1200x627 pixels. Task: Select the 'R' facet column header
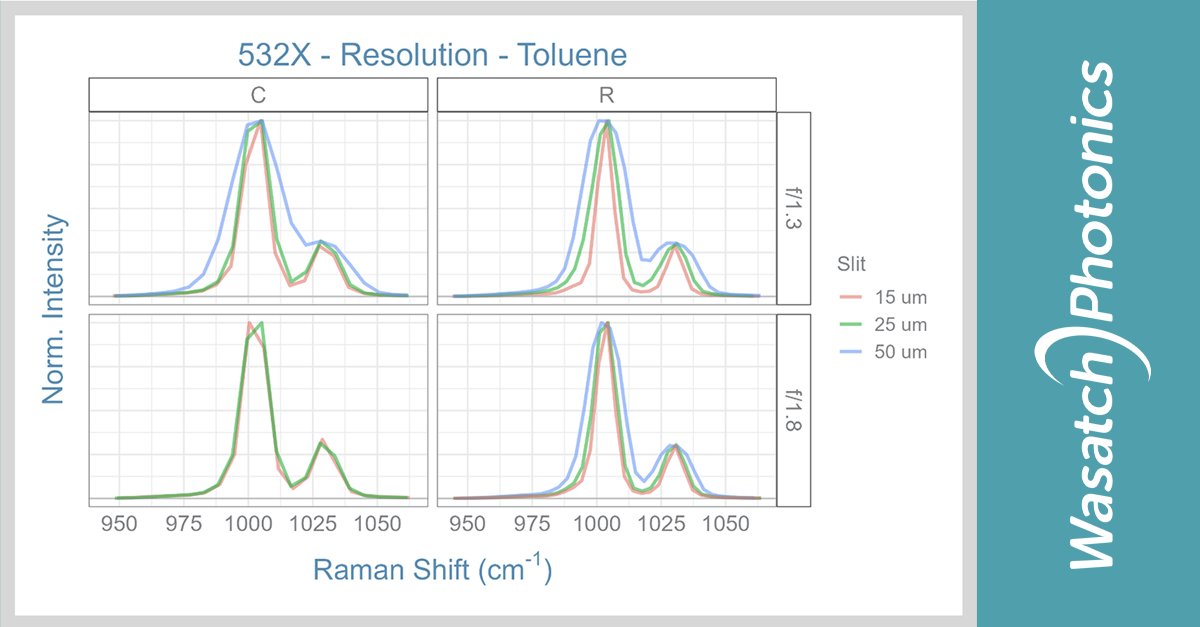[607, 96]
